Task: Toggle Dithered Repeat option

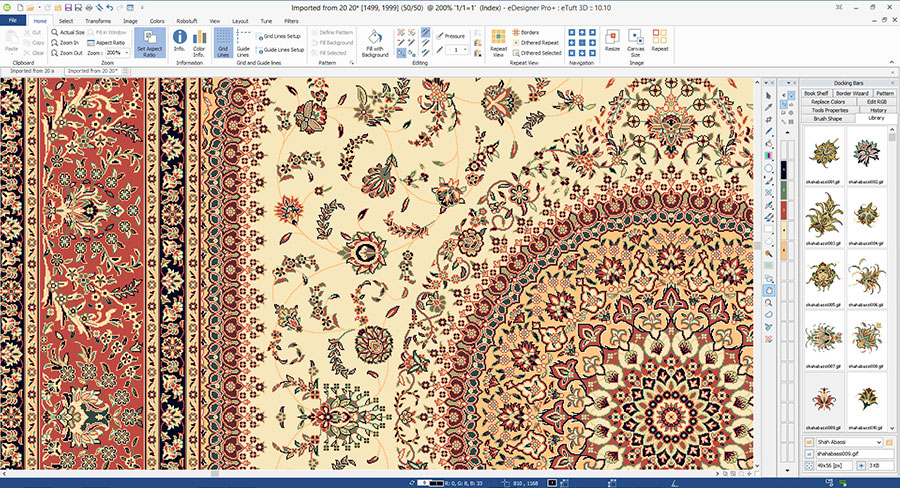Action: click(536, 42)
